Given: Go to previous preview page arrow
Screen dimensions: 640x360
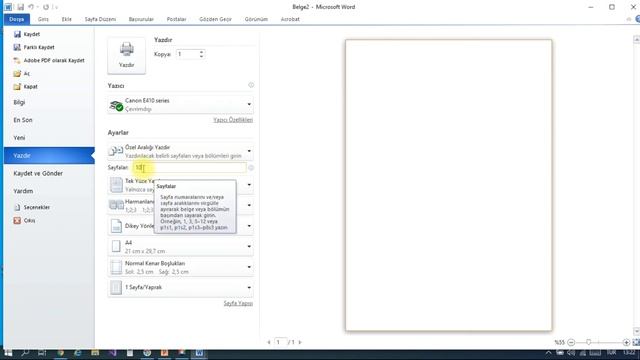Looking at the screenshot, I should pos(269,342).
